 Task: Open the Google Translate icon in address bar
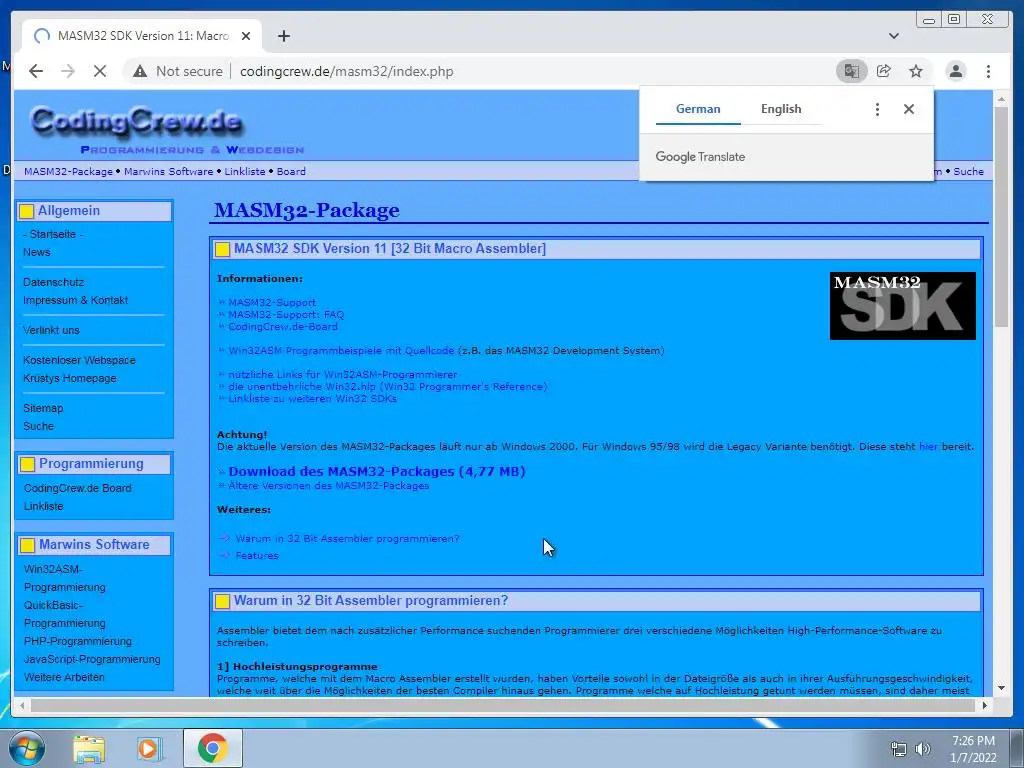pyautogui.click(x=852, y=71)
